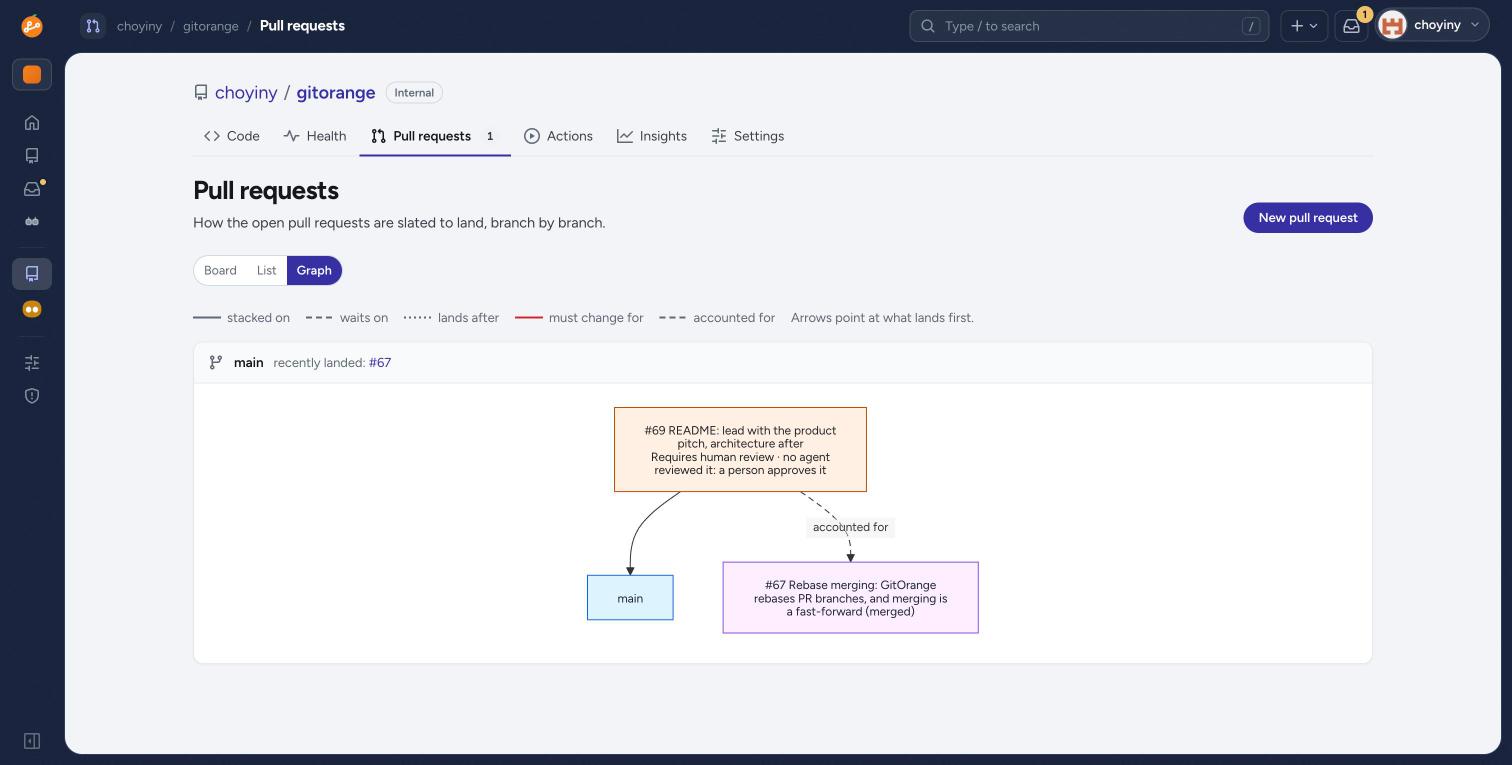The image size is (1512, 765).
Task: Open the #67 Rebase merging graph node
Action: point(851,598)
